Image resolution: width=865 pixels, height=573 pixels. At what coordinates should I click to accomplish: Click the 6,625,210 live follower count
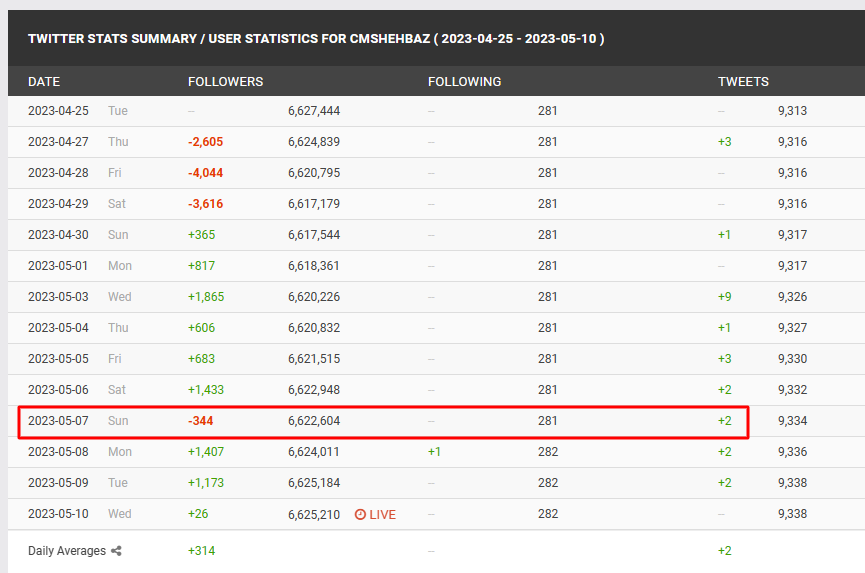(x=314, y=514)
